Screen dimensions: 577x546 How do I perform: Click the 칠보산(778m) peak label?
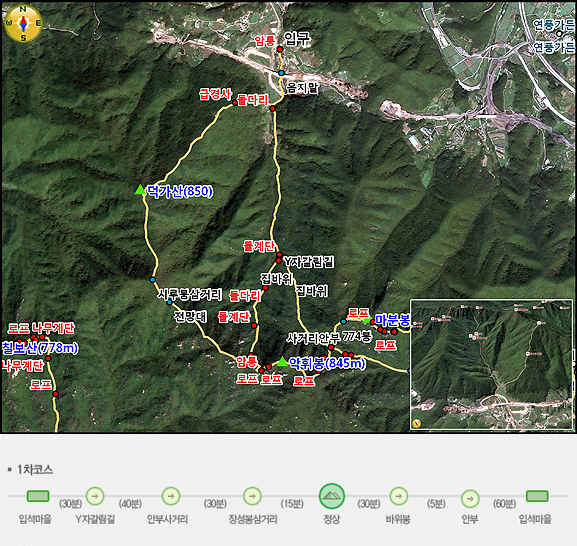(40, 348)
